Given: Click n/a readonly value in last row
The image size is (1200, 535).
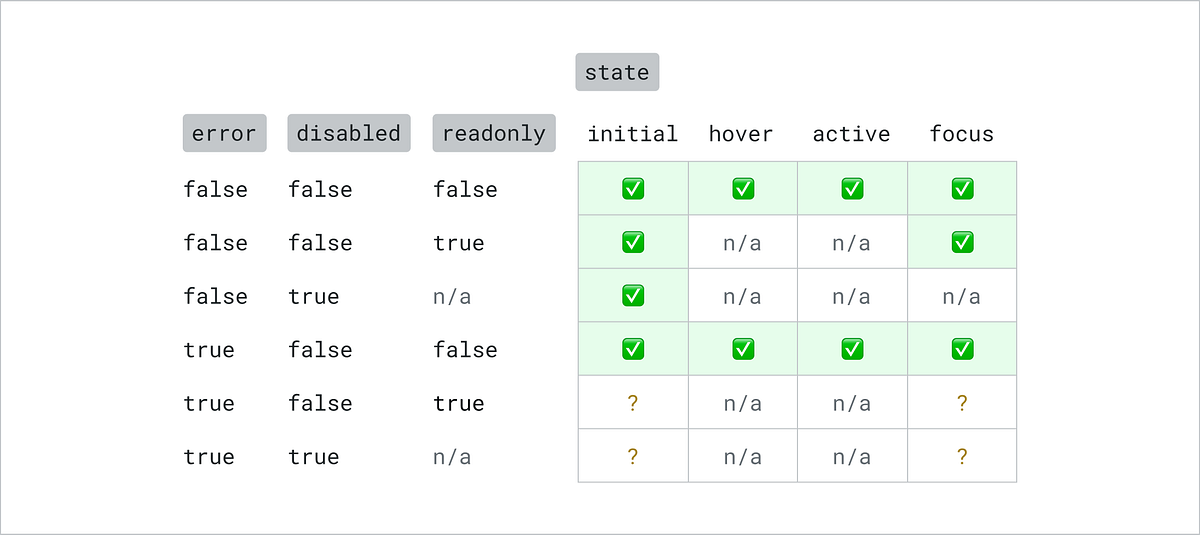Looking at the screenshot, I should point(452,456).
